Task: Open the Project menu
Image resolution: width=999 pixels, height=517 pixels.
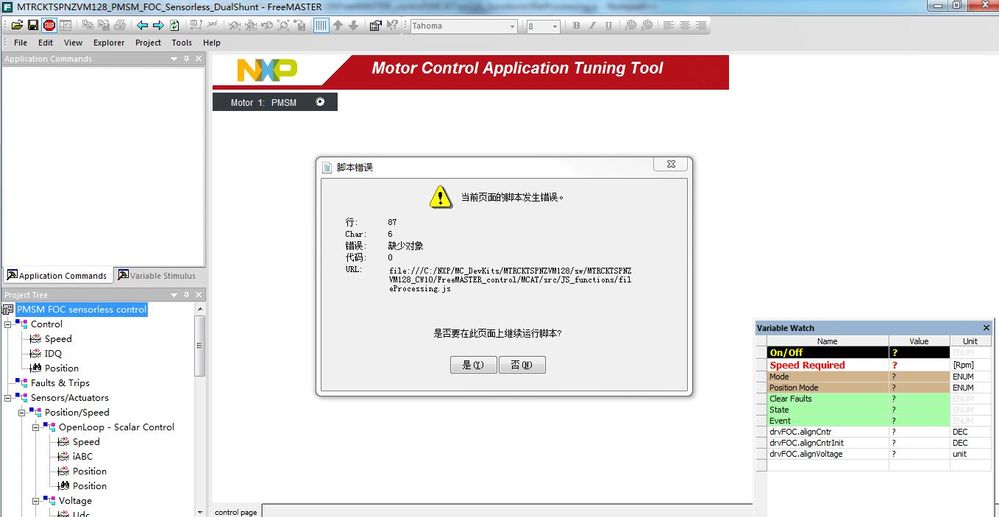Action: click(x=148, y=43)
